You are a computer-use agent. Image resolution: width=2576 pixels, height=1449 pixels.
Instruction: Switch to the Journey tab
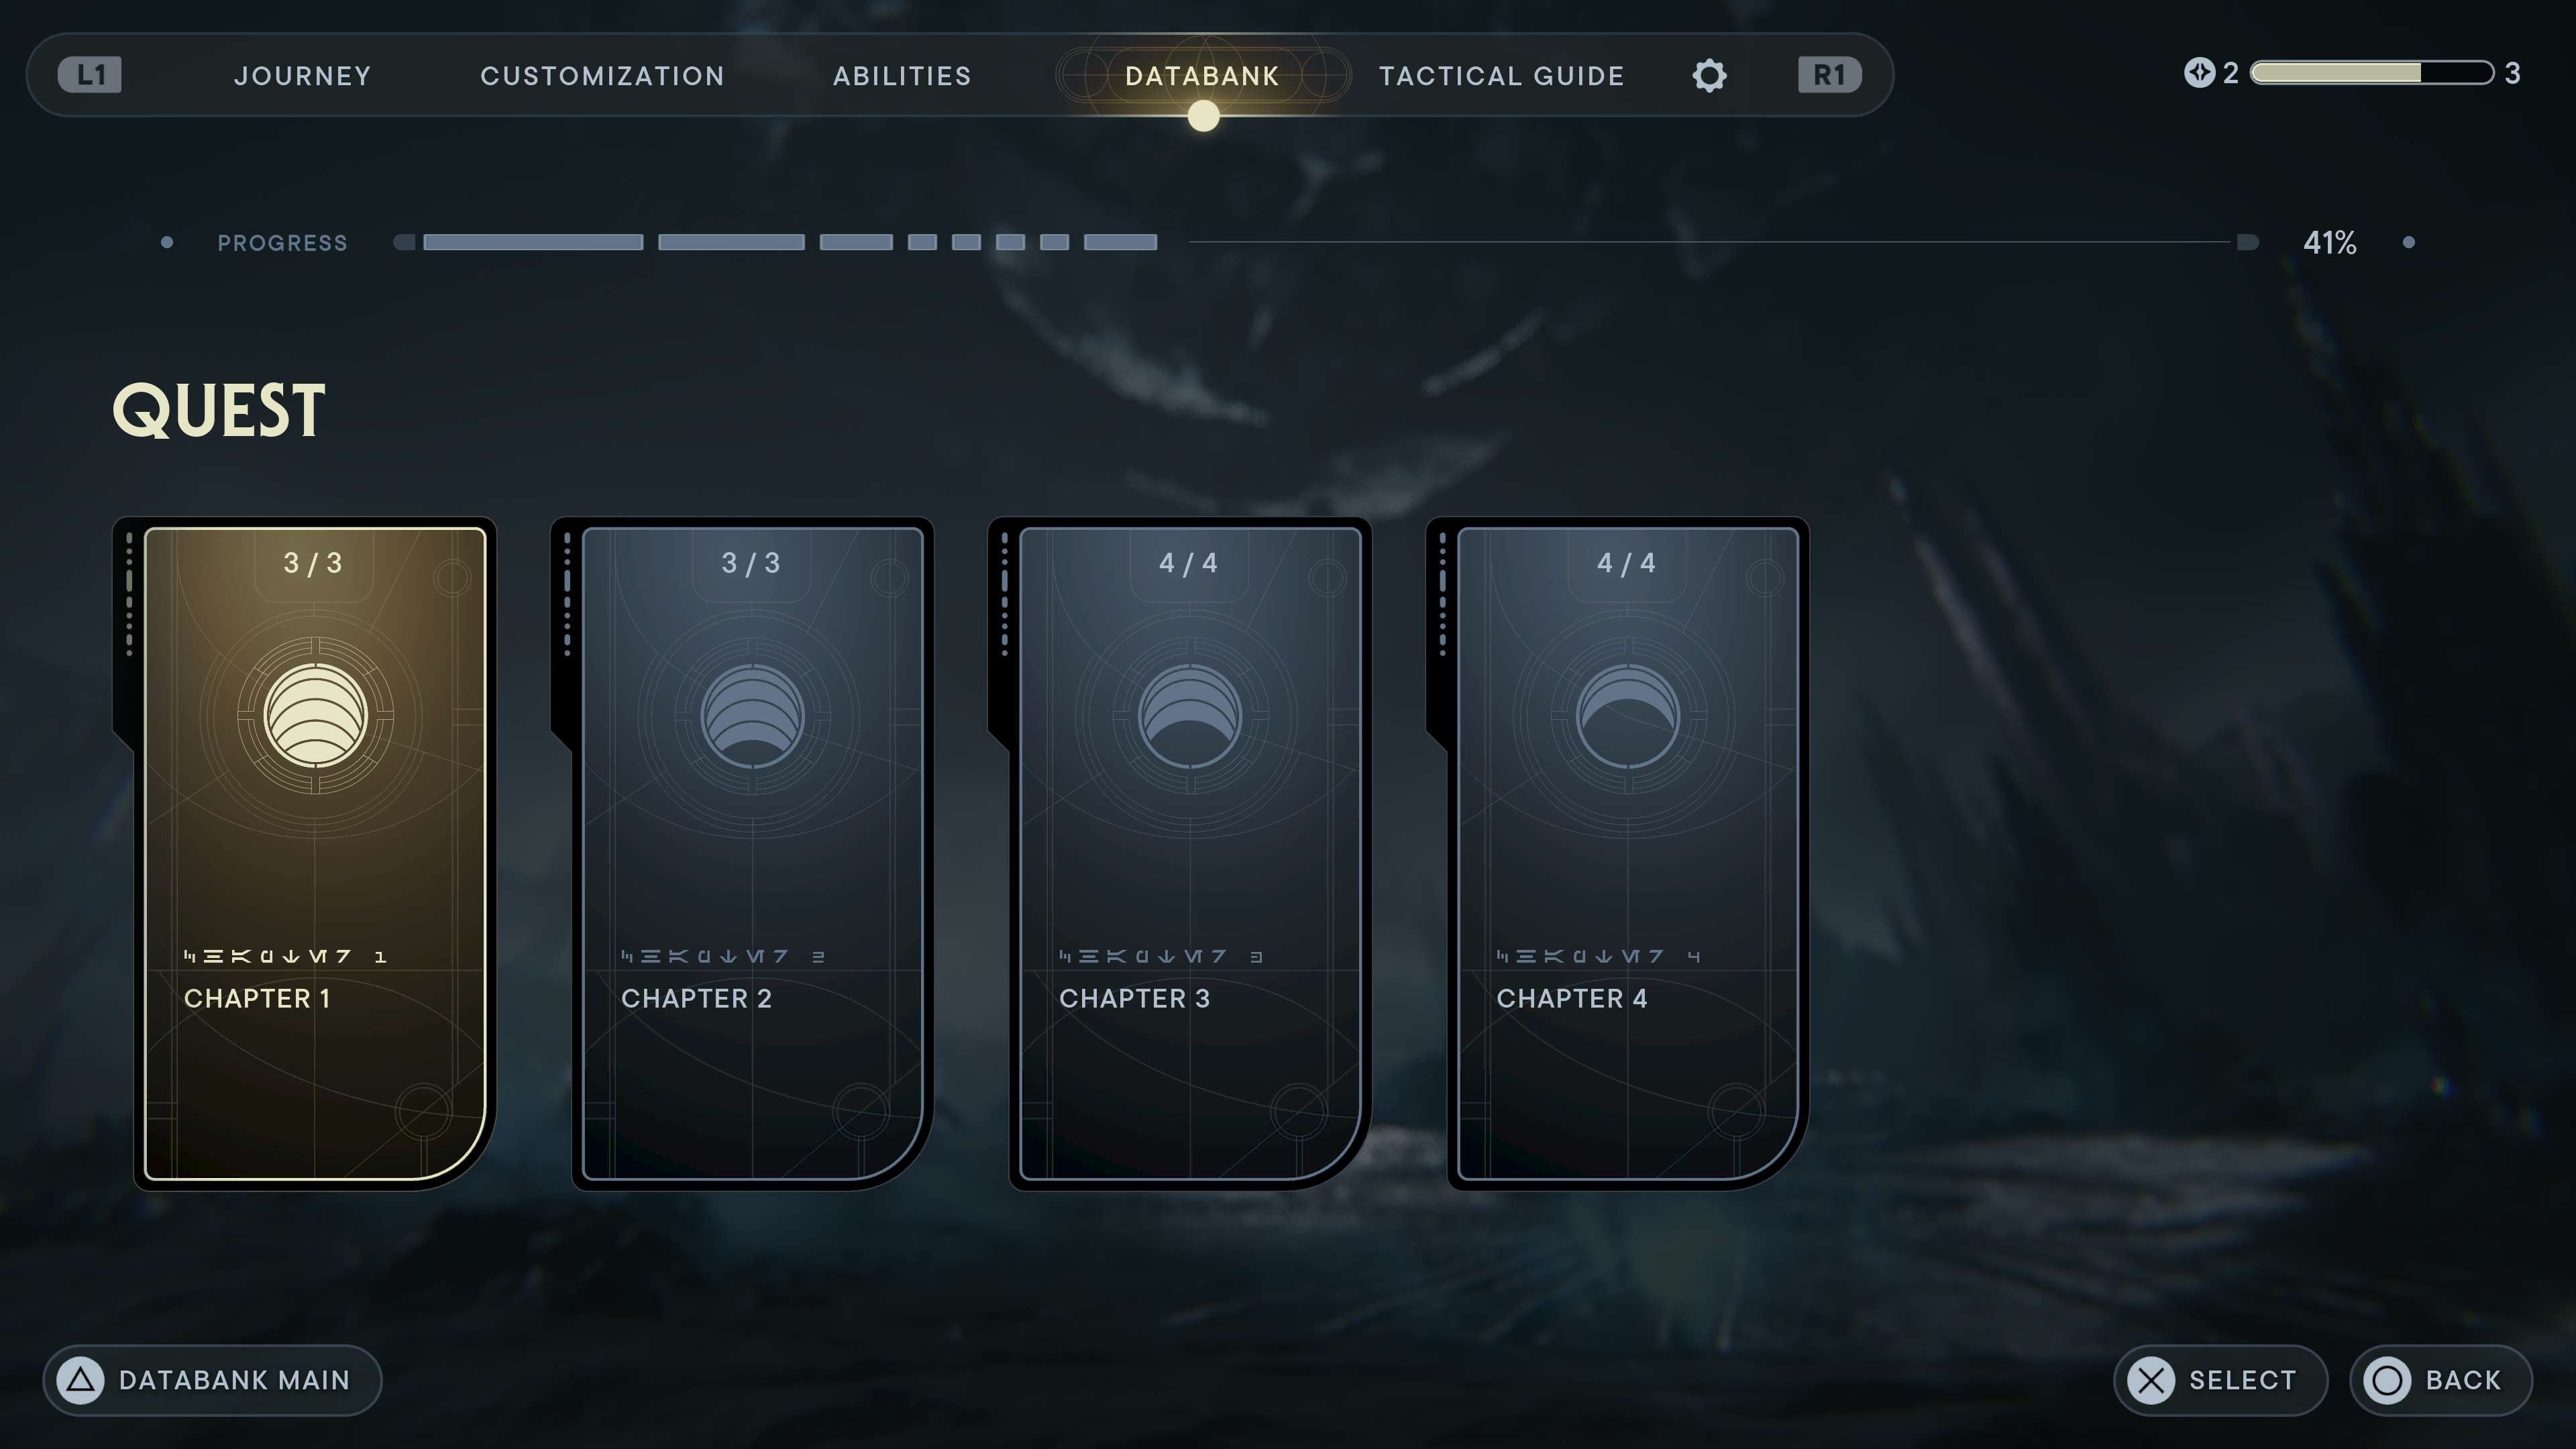point(302,76)
